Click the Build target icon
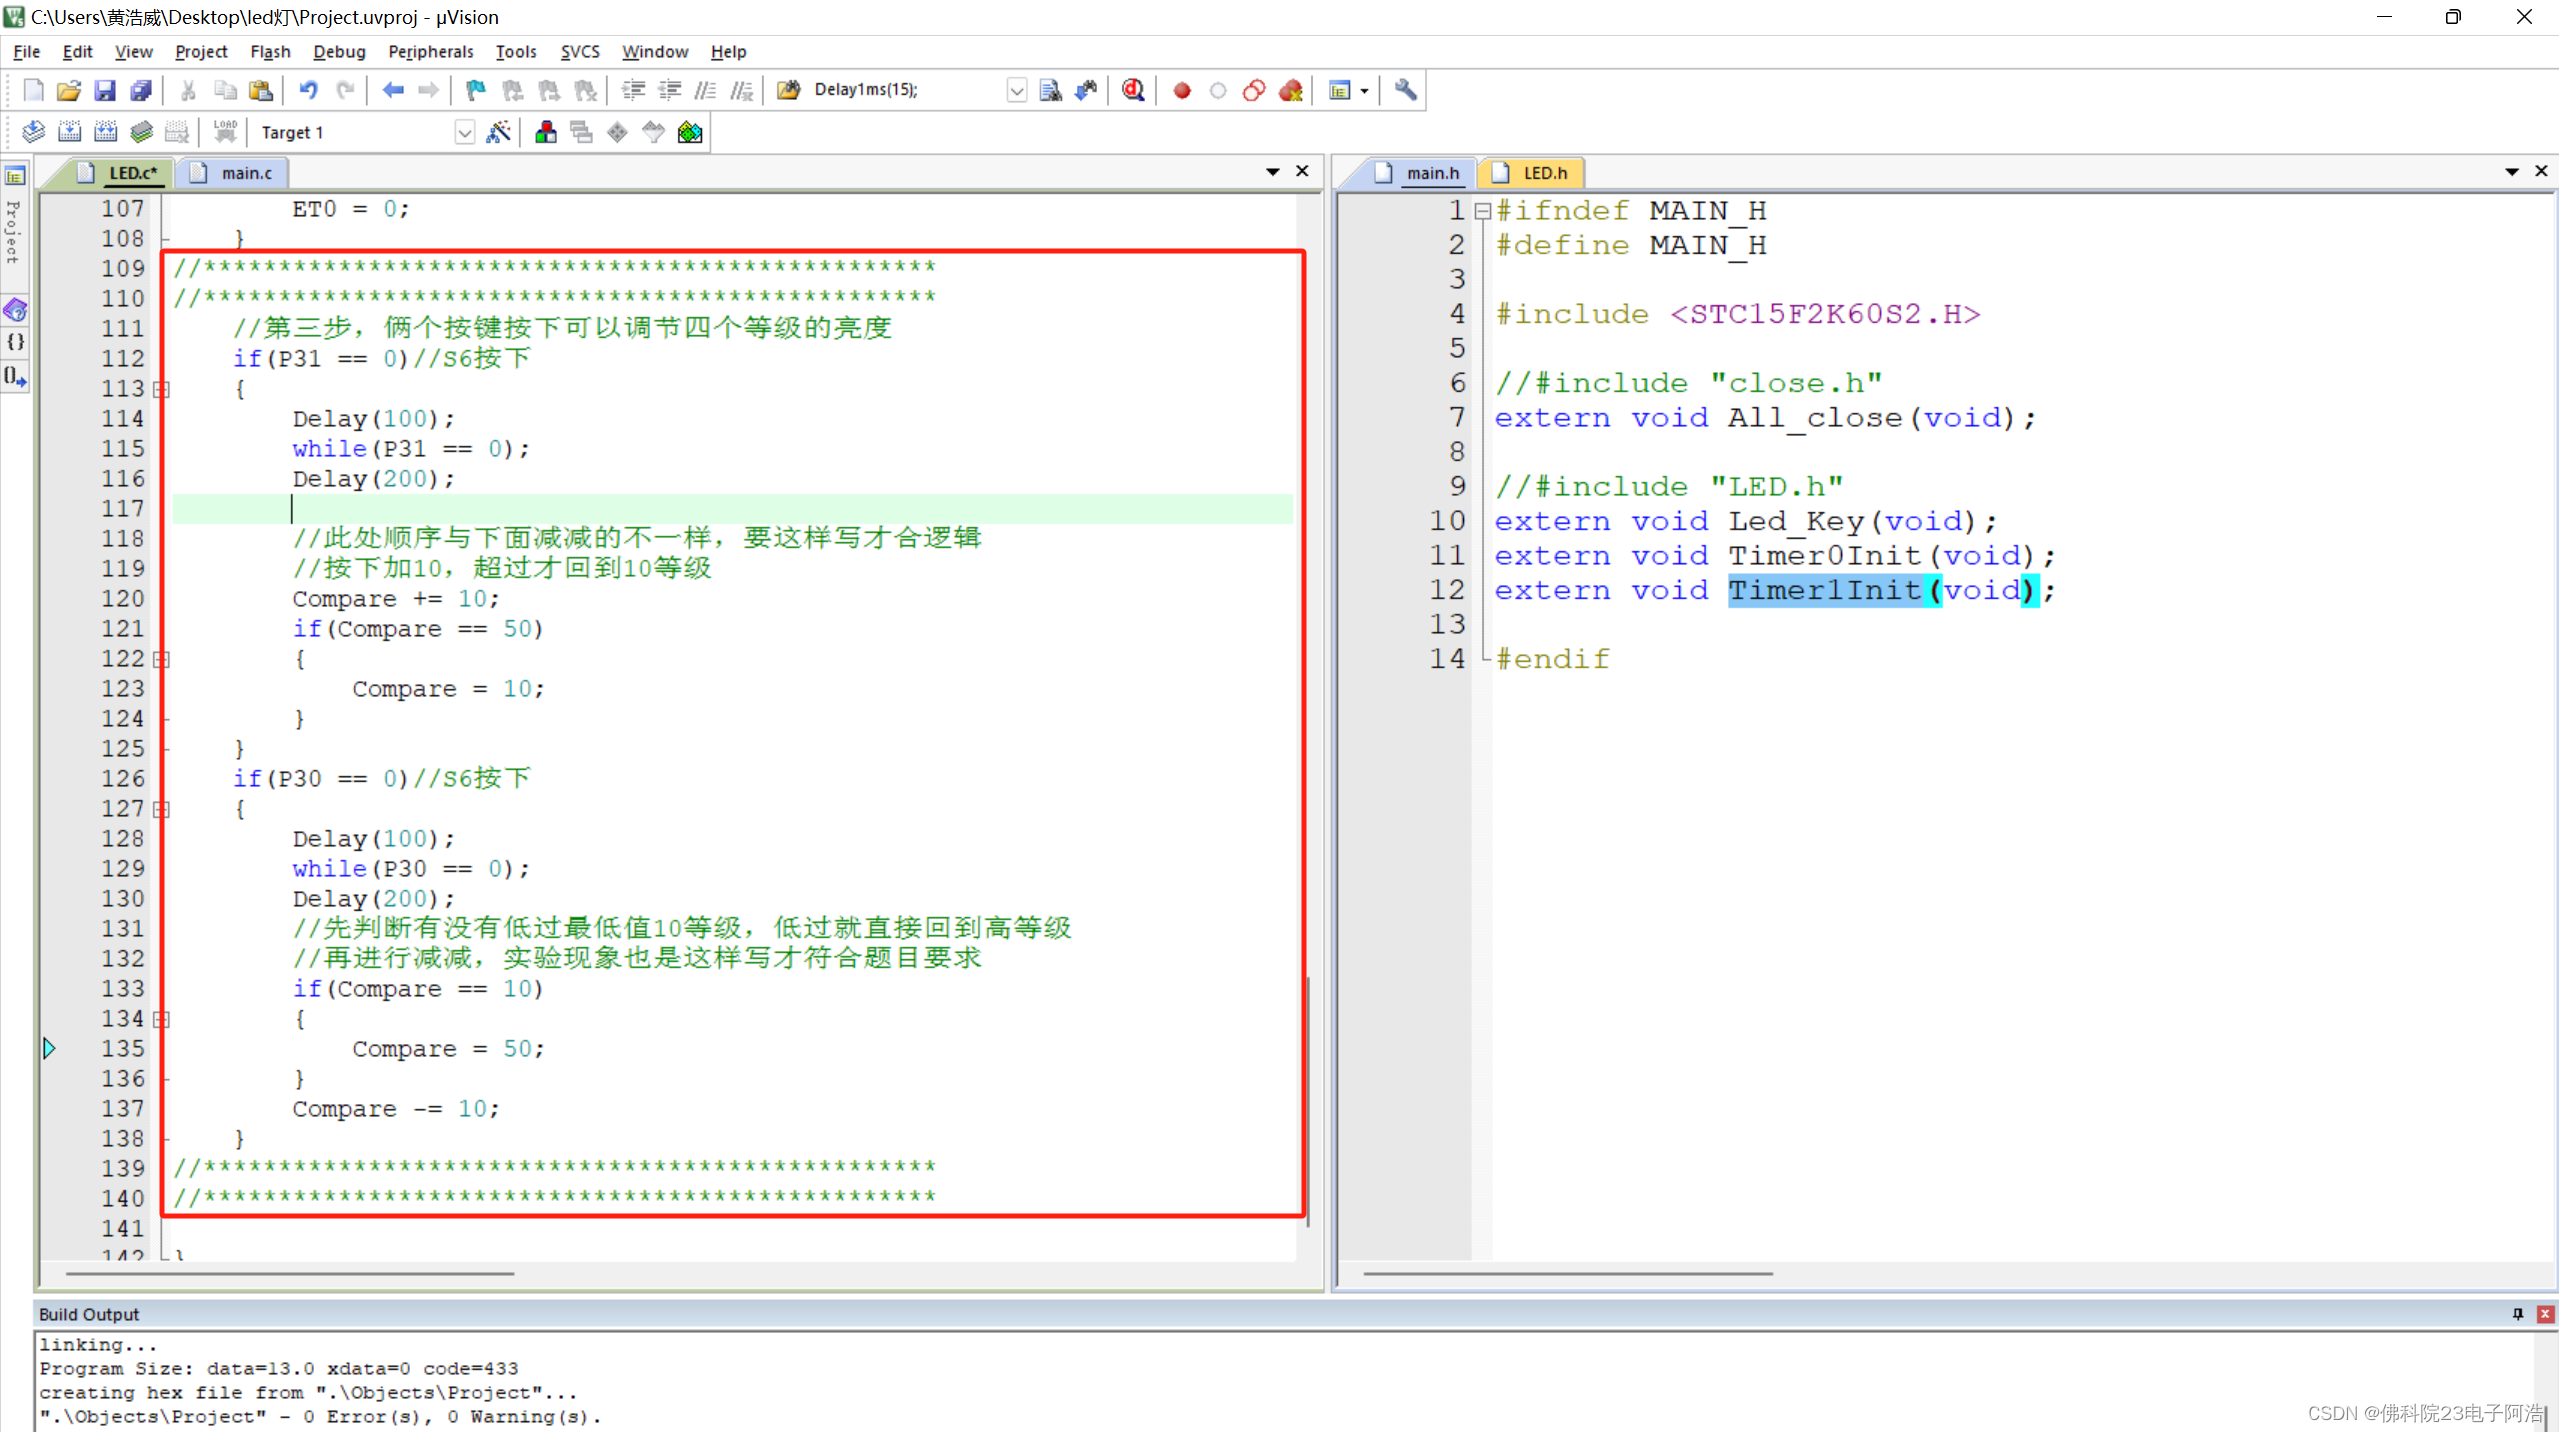Viewport: 2559px width, 1432px height. [x=69, y=132]
